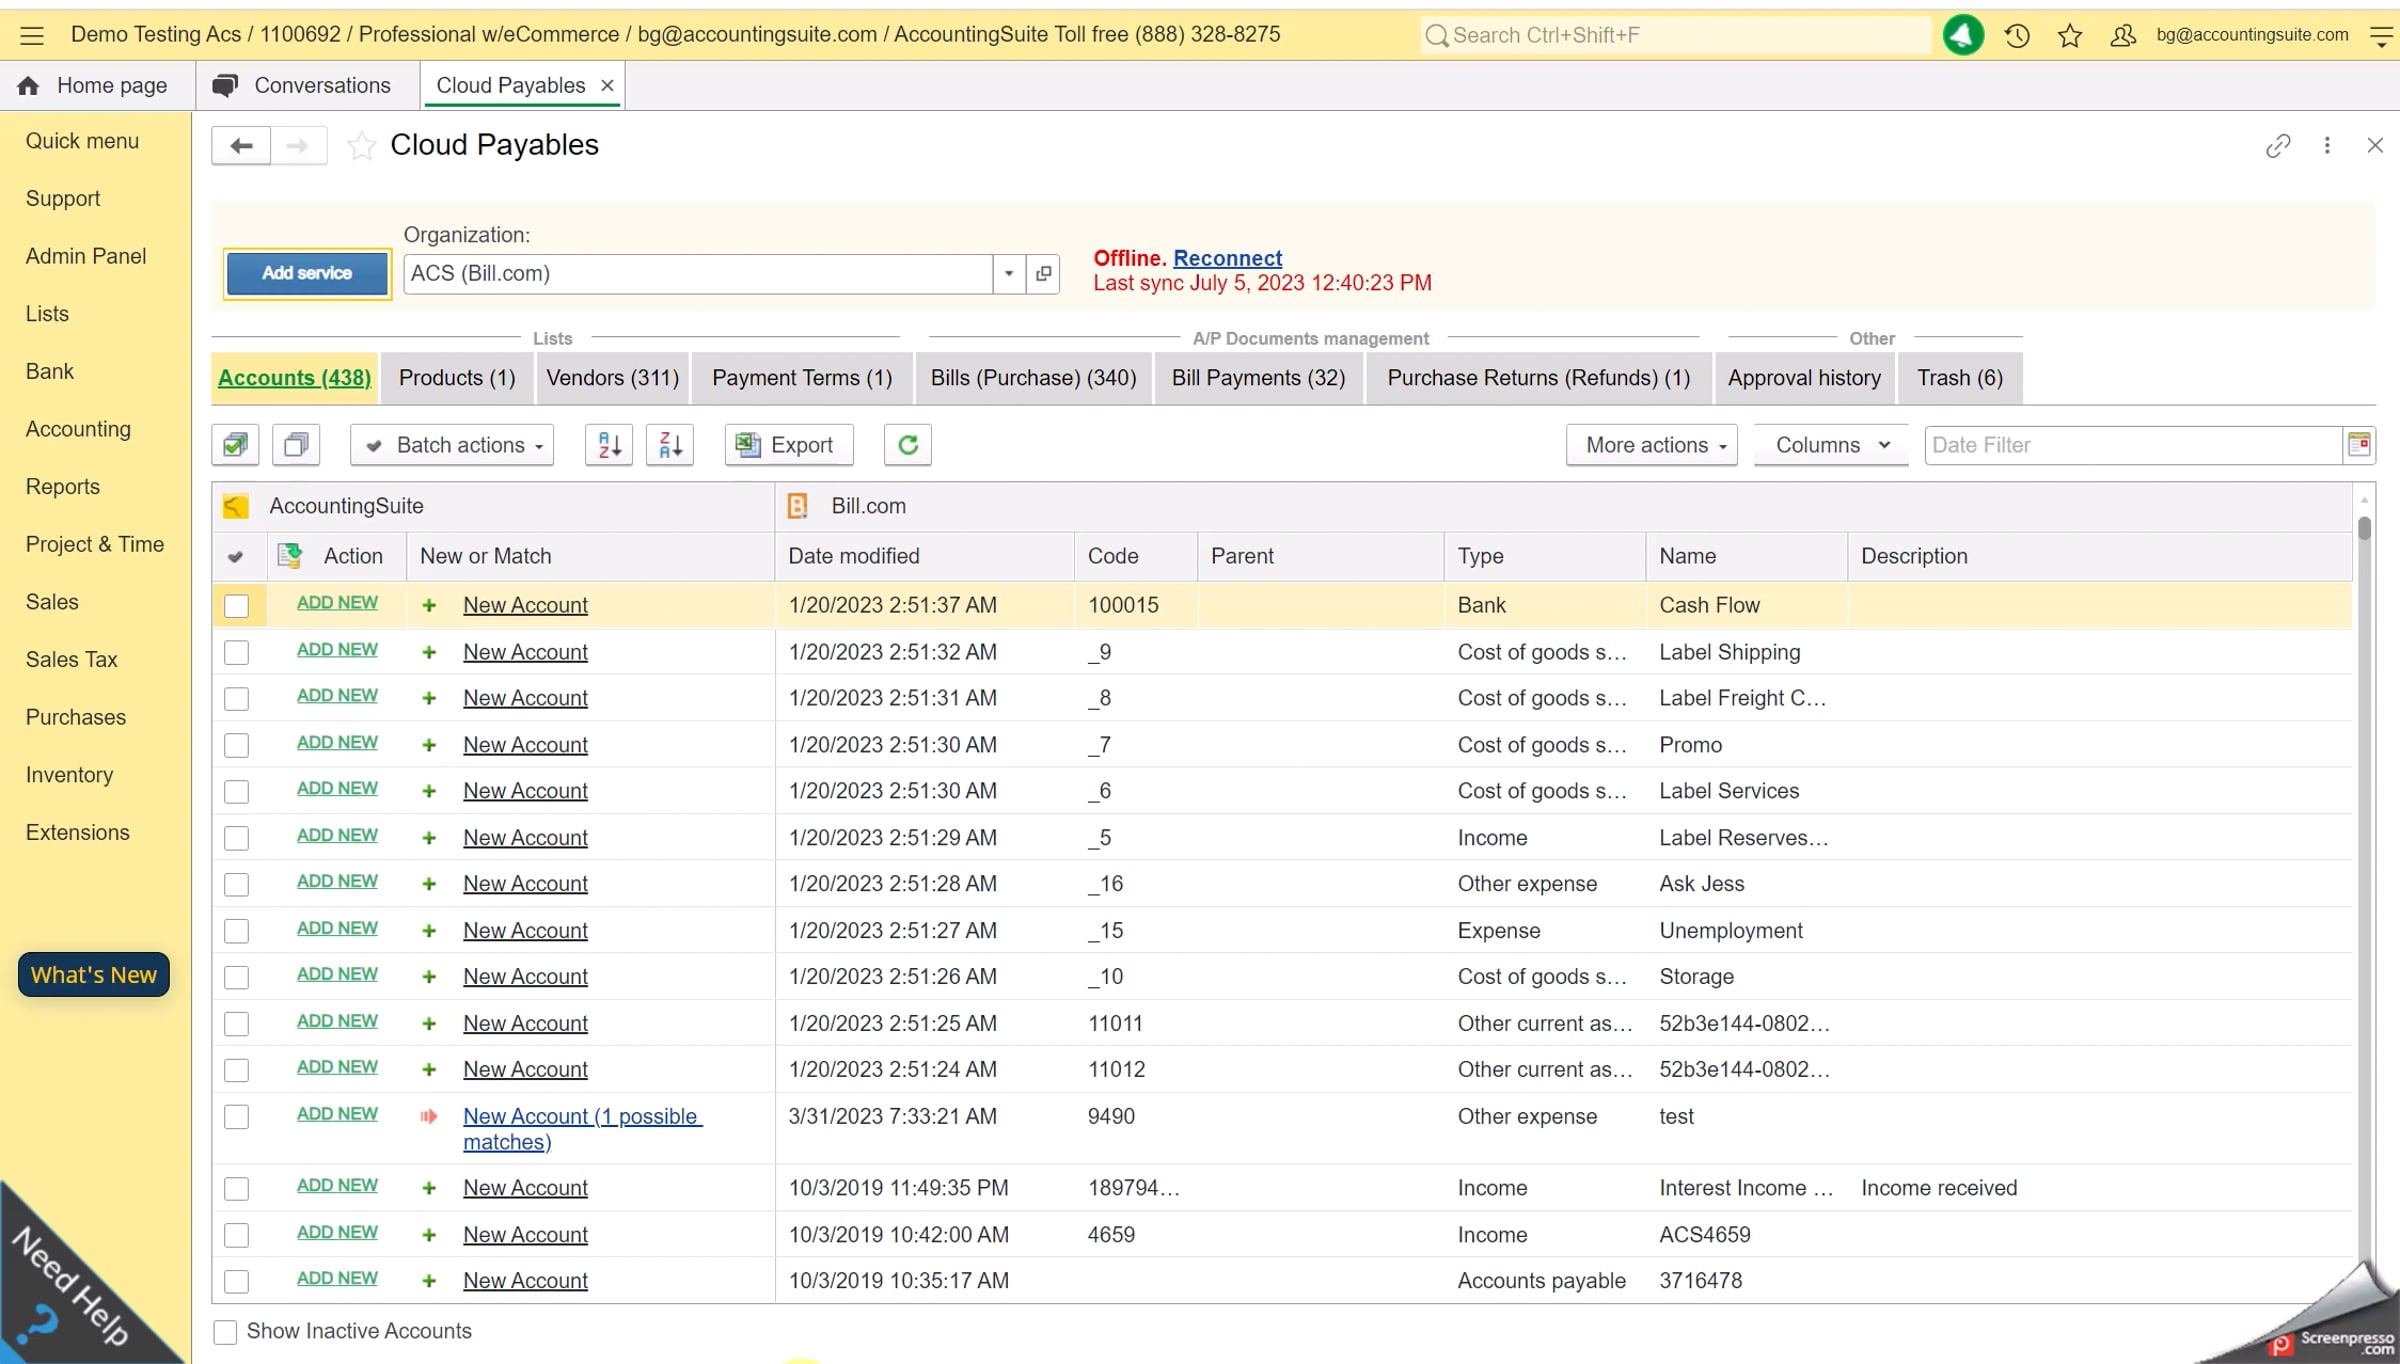Click the Reconnect link
The height and width of the screenshot is (1364, 2400).
(1227, 258)
